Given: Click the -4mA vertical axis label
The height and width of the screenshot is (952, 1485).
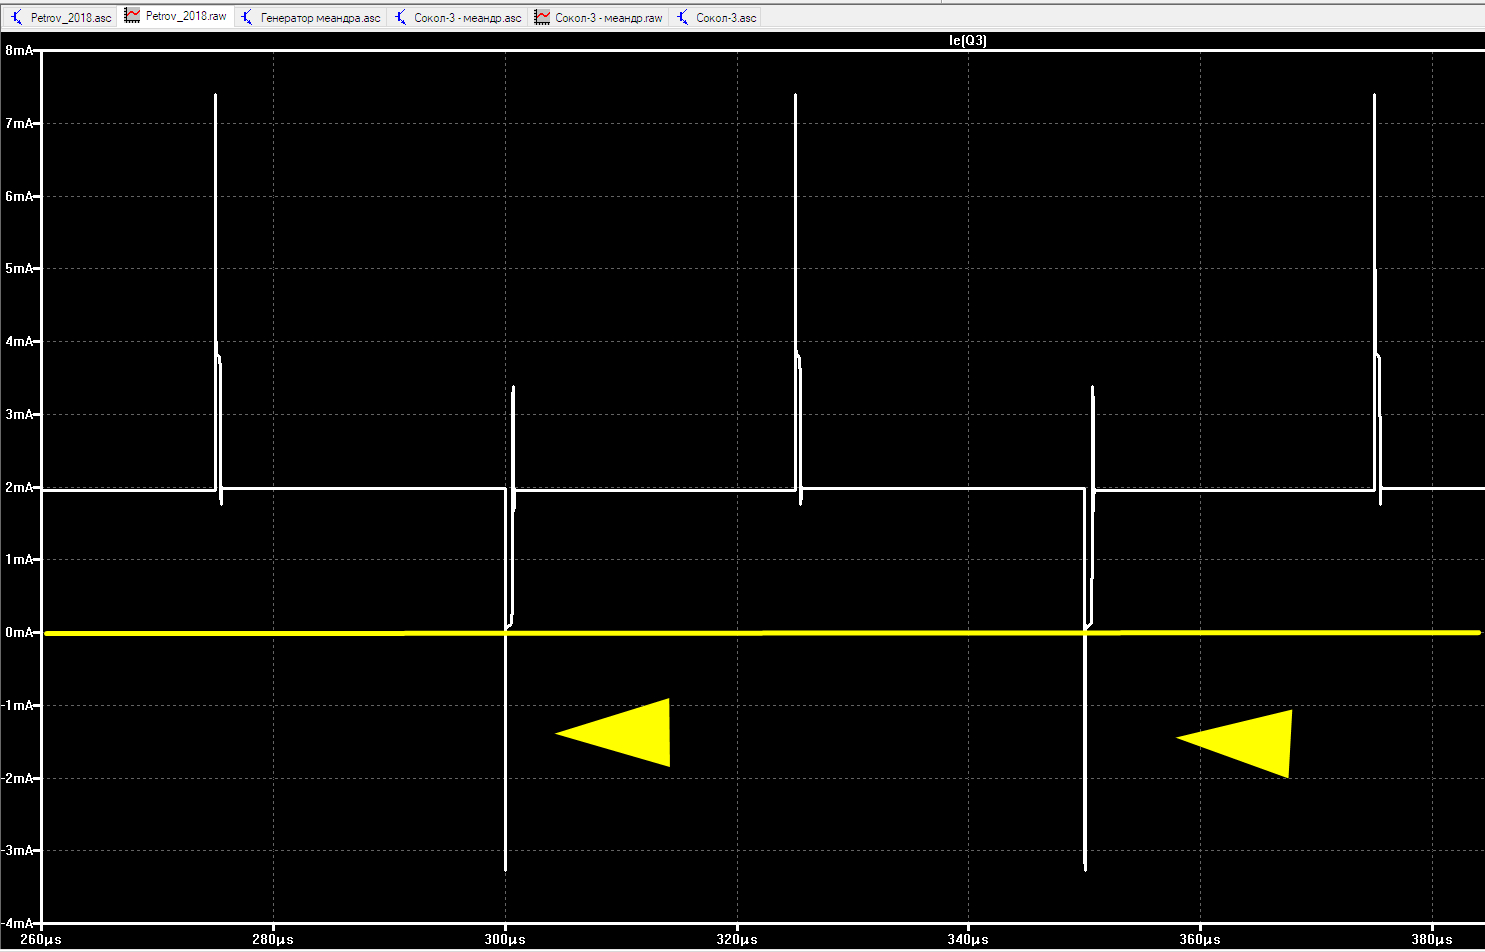Looking at the screenshot, I should pos(17,923).
